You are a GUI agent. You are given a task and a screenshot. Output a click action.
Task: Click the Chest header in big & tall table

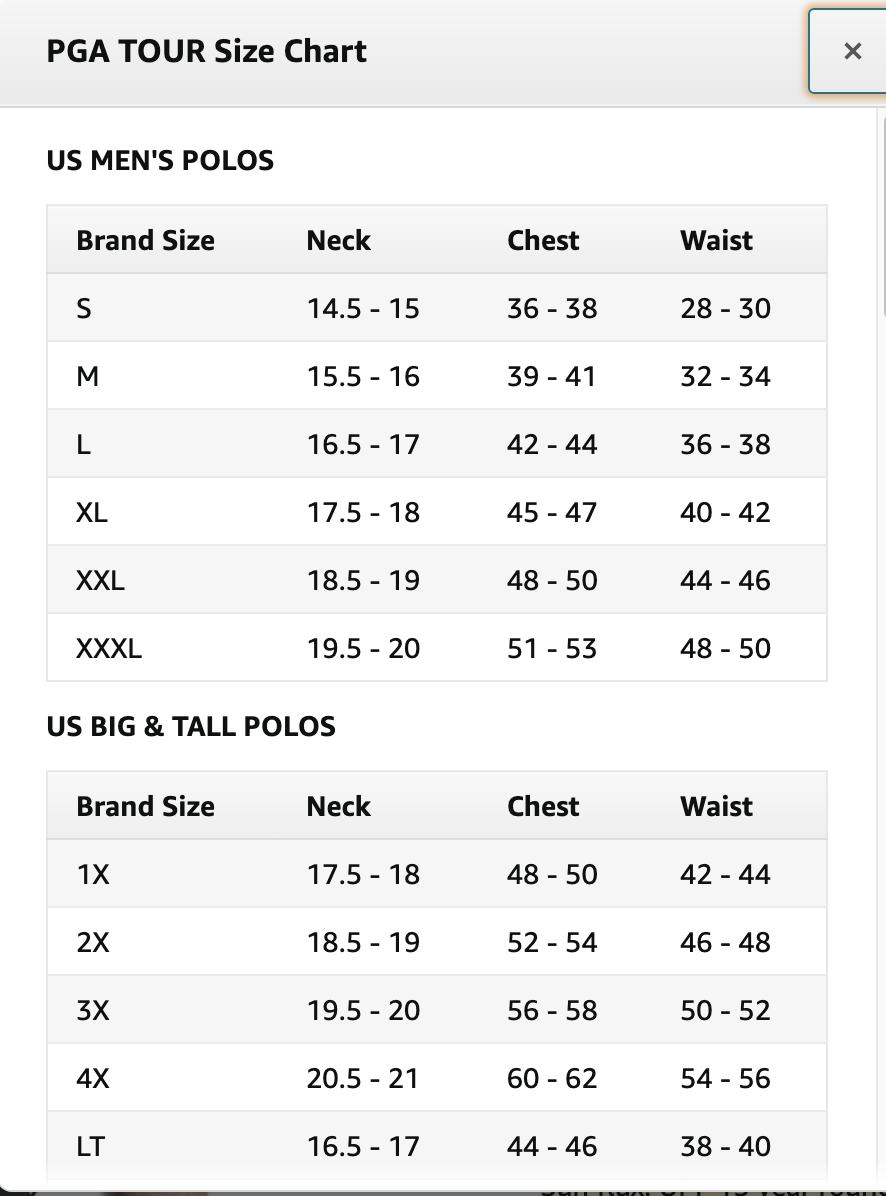tap(543, 806)
